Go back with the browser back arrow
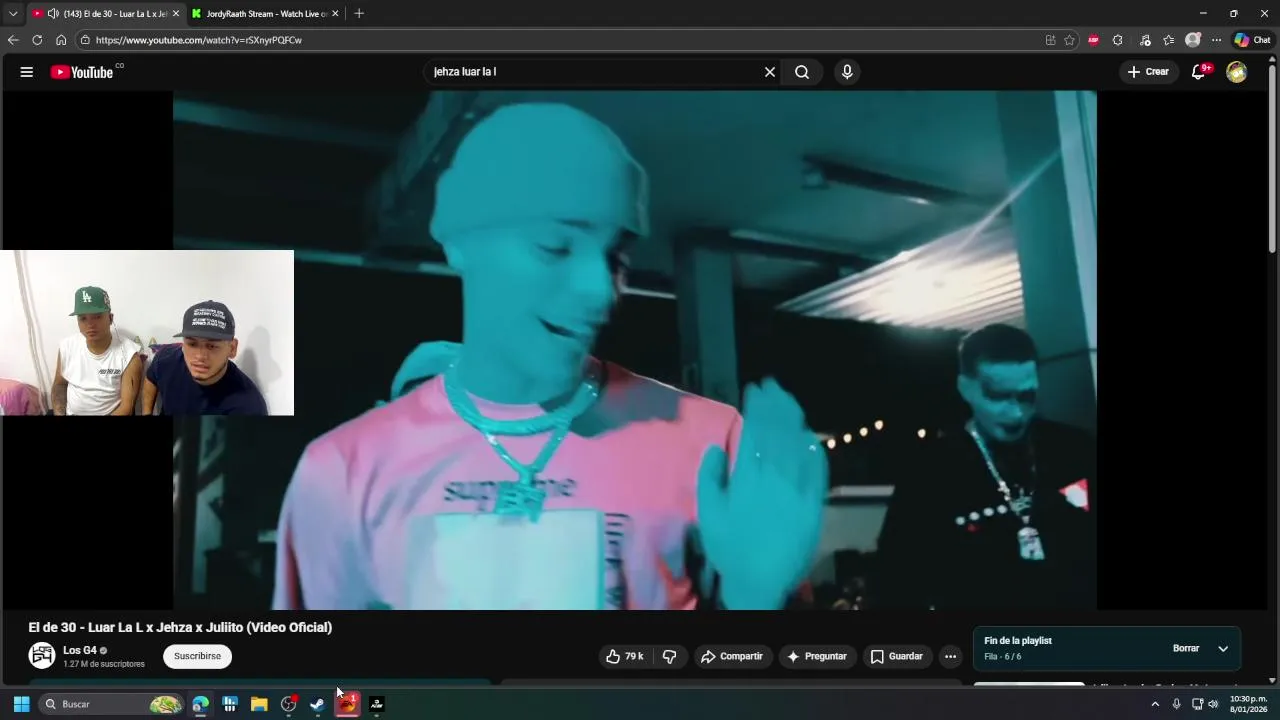Image resolution: width=1280 pixels, height=720 pixels. (x=13, y=40)
